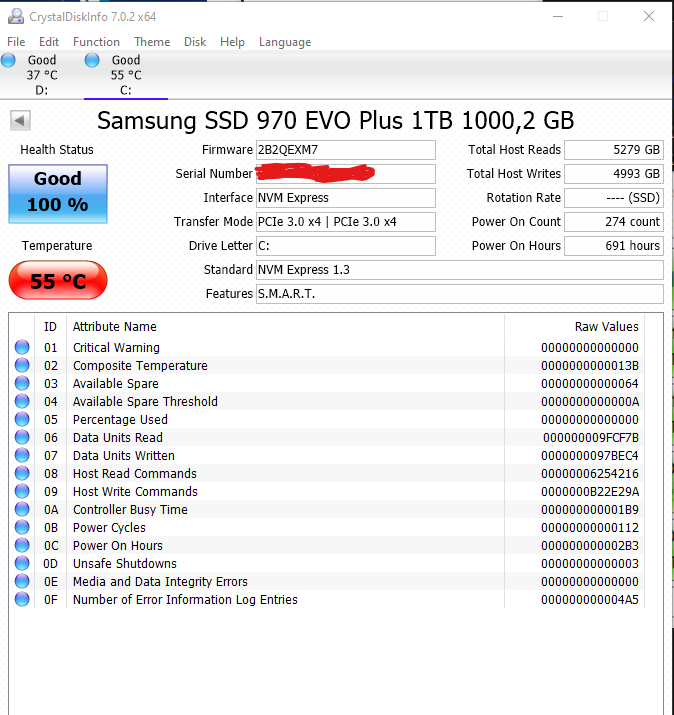Click the status orb beside Power Cycles
Image resolution: width=674 pixels, height=715 pixels.
(x=22, y=528)
